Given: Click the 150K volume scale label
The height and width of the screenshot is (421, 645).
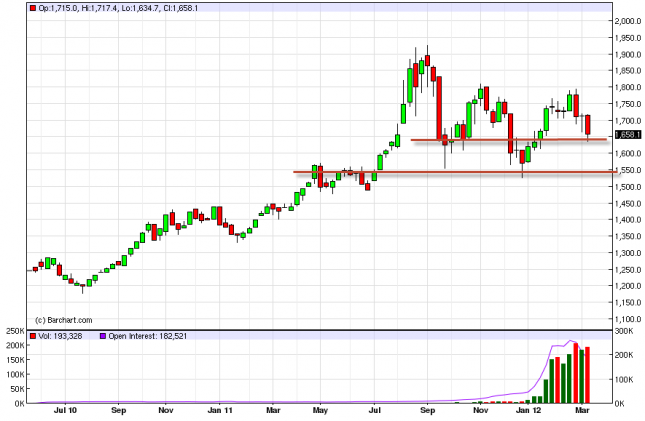Looking at the screenshot, I should point(15,360).
